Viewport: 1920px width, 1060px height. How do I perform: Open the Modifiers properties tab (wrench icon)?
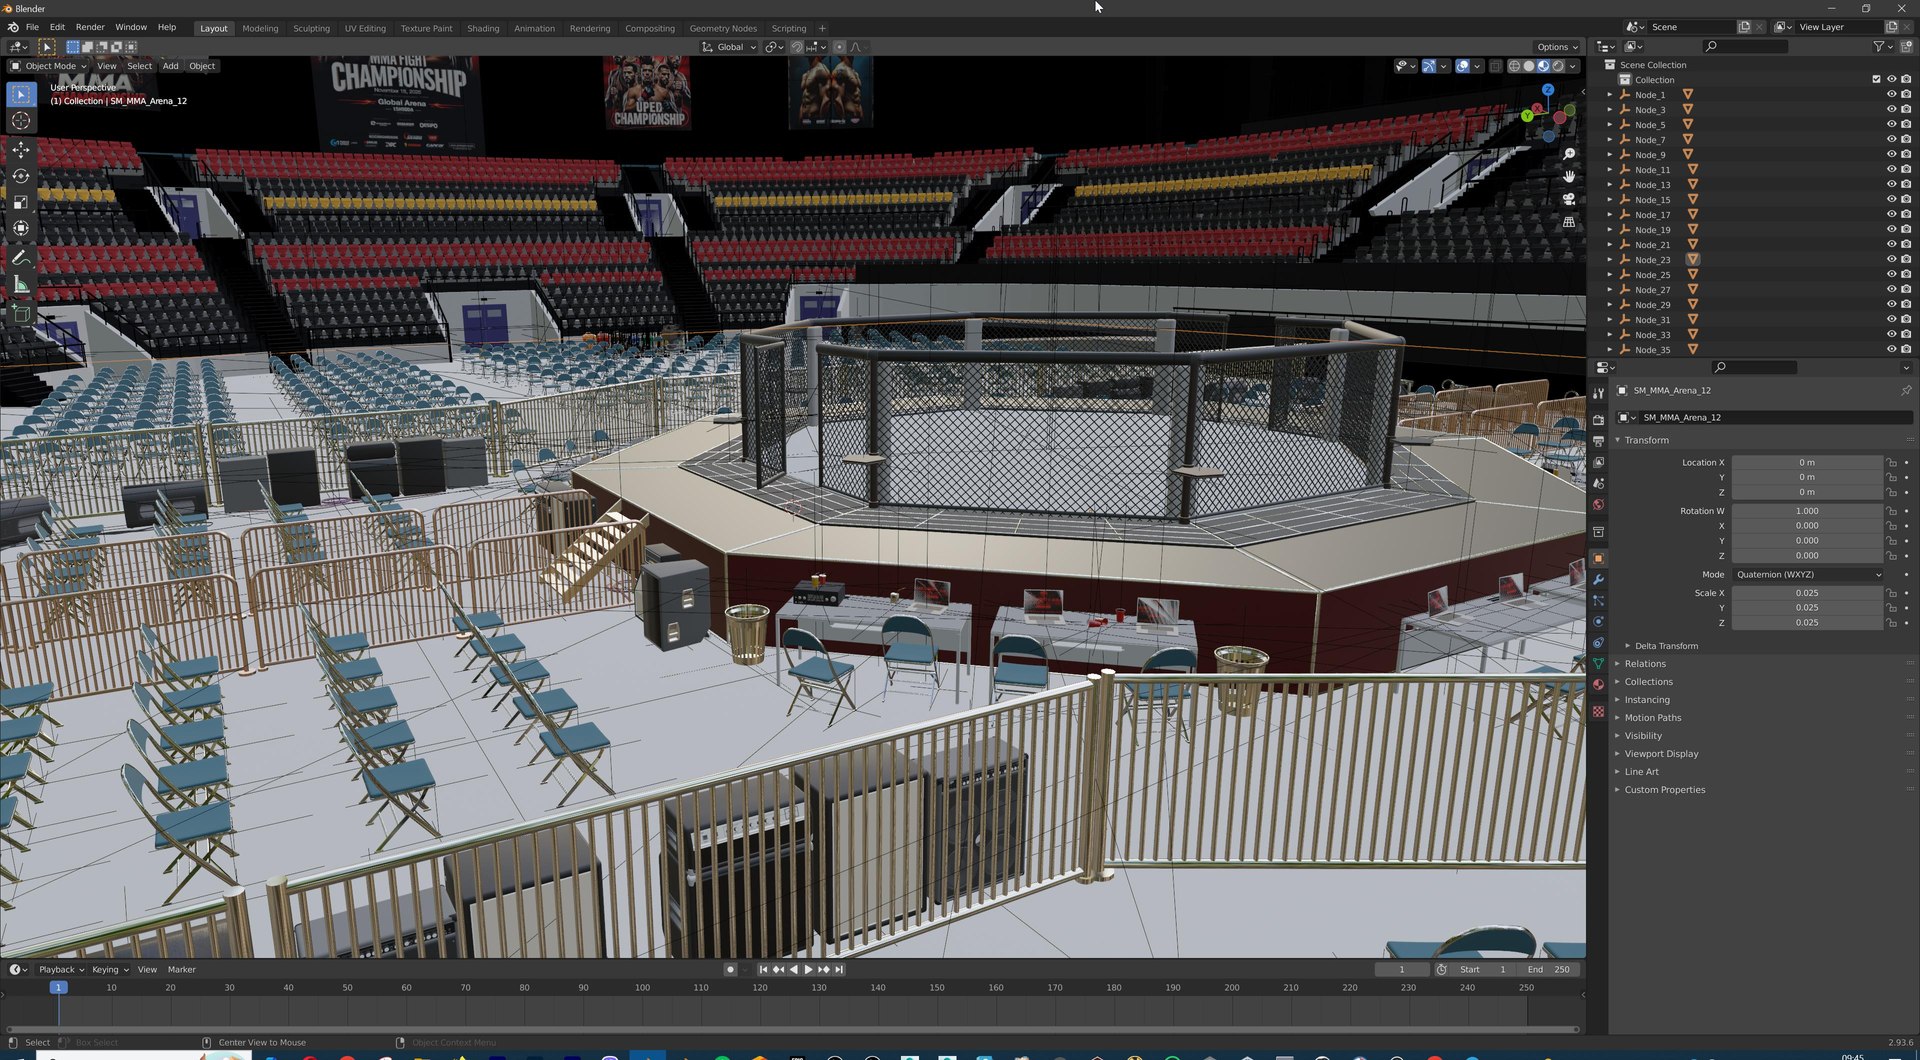coord(1598,580)
